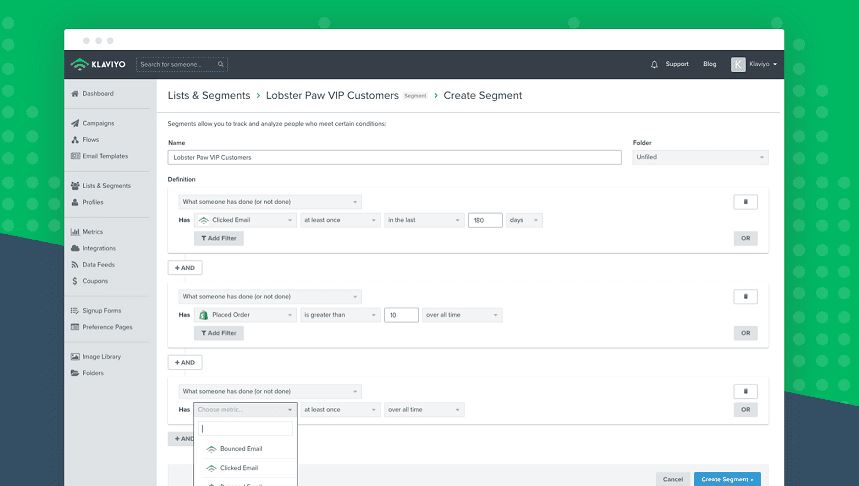Open third condition type dropdown

pos(270,391)
